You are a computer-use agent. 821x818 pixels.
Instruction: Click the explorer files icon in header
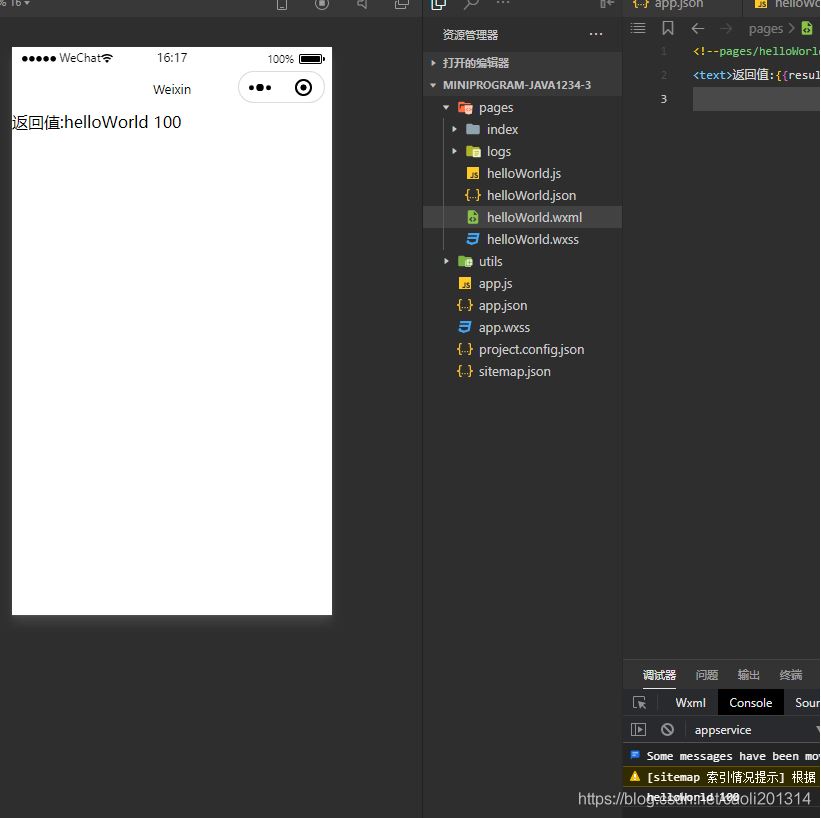click(x=438, y=5)
